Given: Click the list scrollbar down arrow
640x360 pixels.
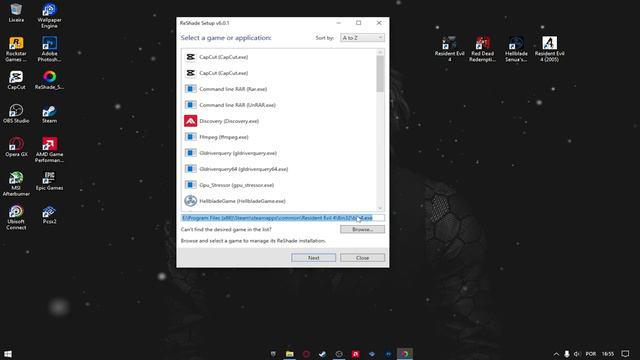Looking at the screenshot, I should [380, 208].
